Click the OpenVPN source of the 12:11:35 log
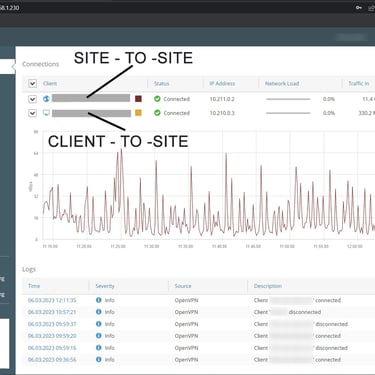This screenshot has height=375, width=375. point(186,300)
